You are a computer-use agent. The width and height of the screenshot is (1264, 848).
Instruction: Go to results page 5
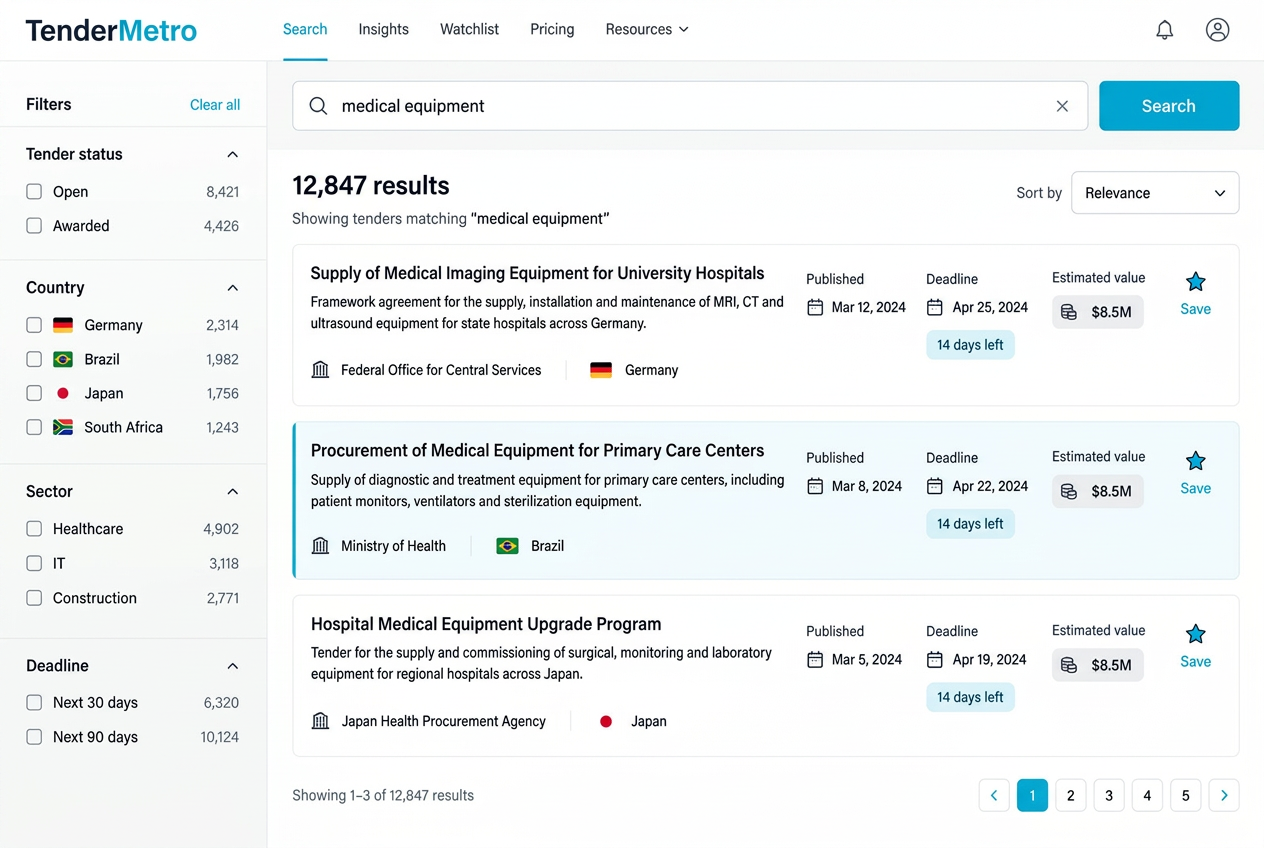(x=1186, y=795)
